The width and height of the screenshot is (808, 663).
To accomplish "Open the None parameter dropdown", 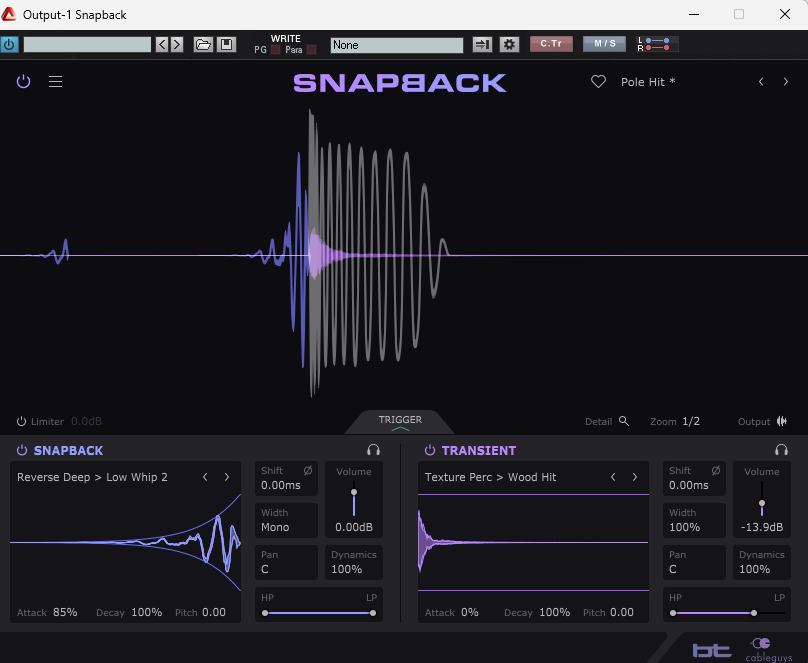I will click(397, 45).
